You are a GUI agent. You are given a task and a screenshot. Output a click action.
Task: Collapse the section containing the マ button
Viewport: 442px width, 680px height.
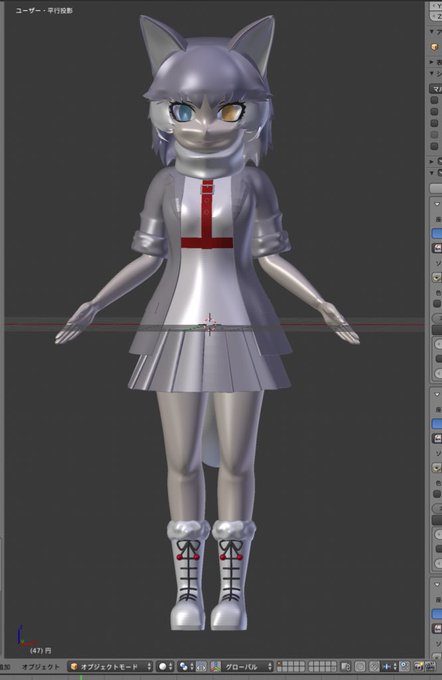pyautogui.click(x=432, y=73)
